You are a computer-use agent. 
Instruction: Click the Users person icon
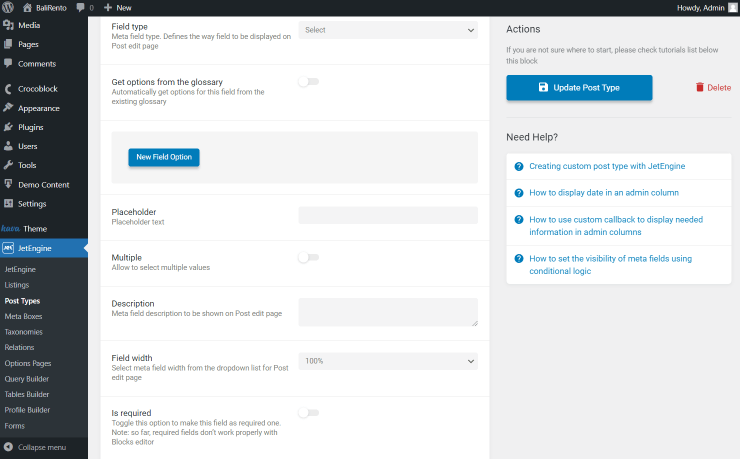click(x=8, y=146)
